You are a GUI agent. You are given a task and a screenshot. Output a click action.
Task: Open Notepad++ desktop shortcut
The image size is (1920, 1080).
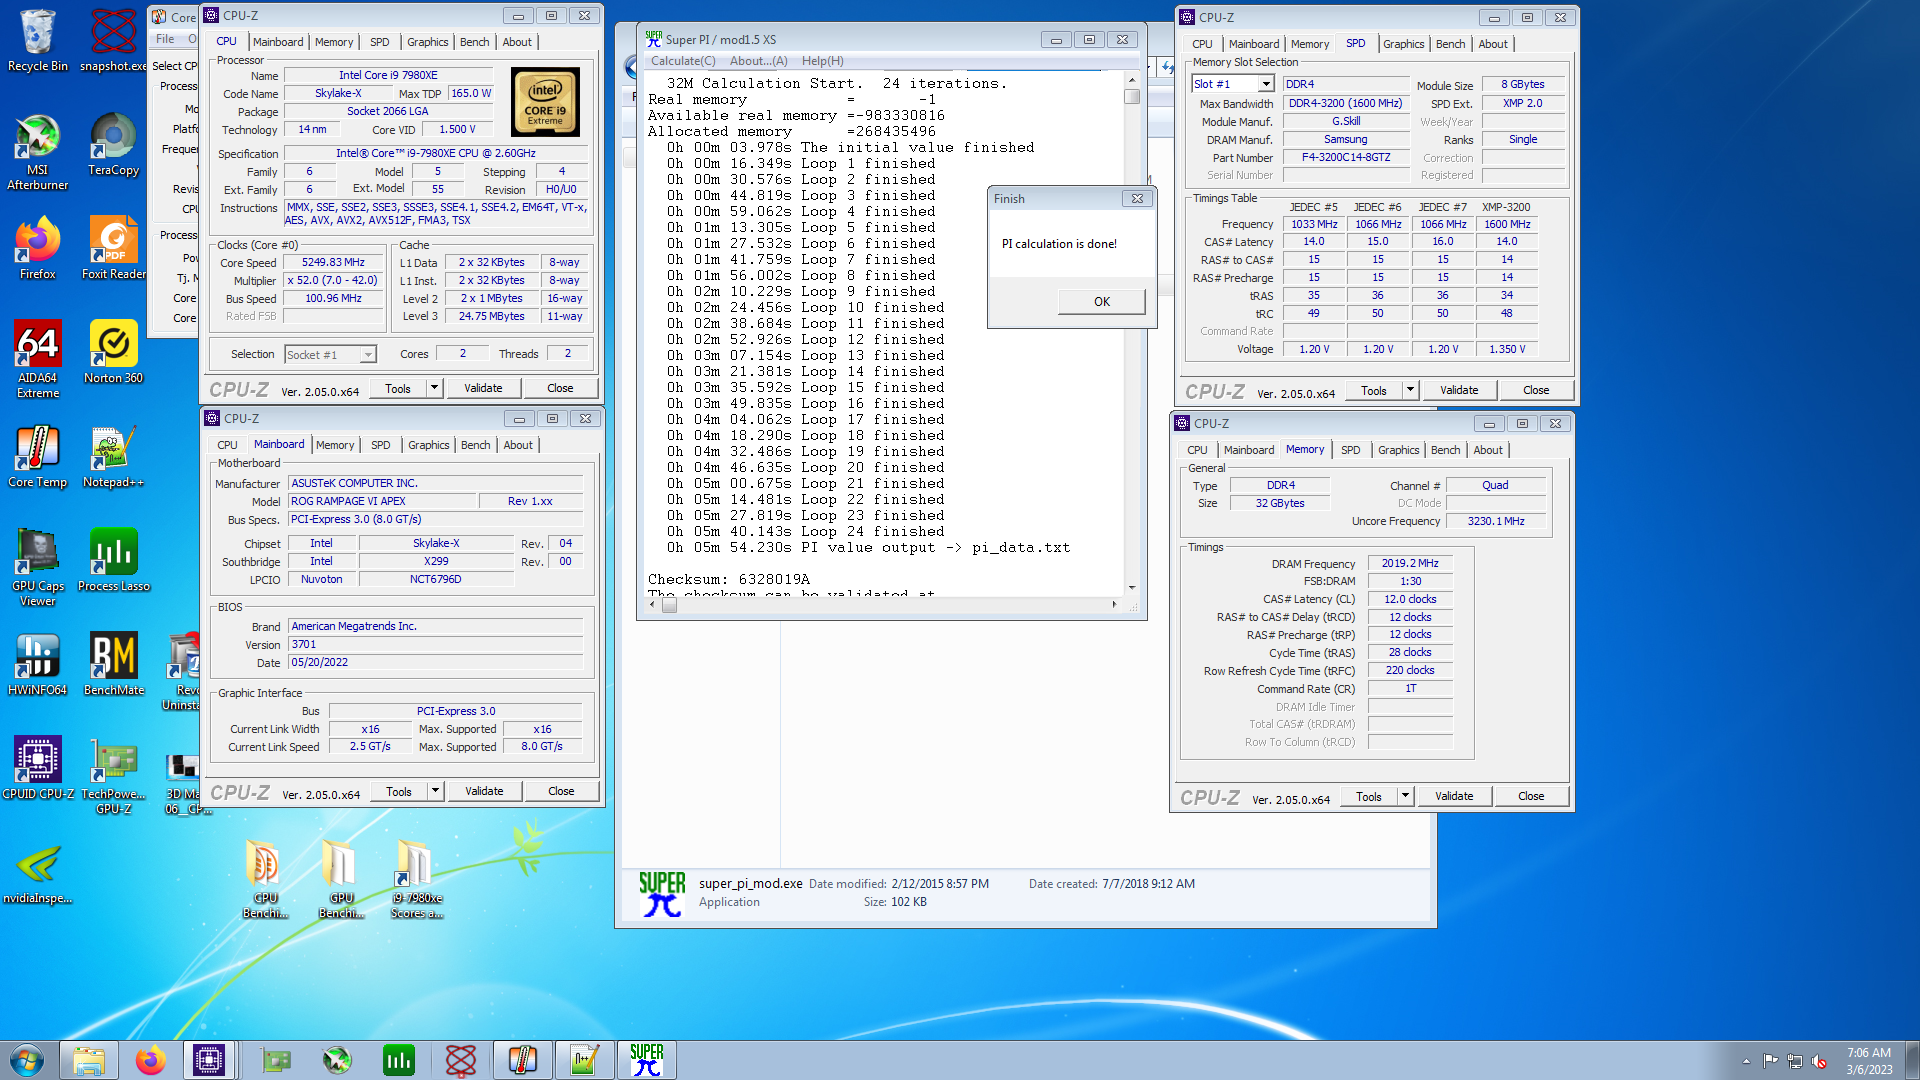tap(114, 457)
